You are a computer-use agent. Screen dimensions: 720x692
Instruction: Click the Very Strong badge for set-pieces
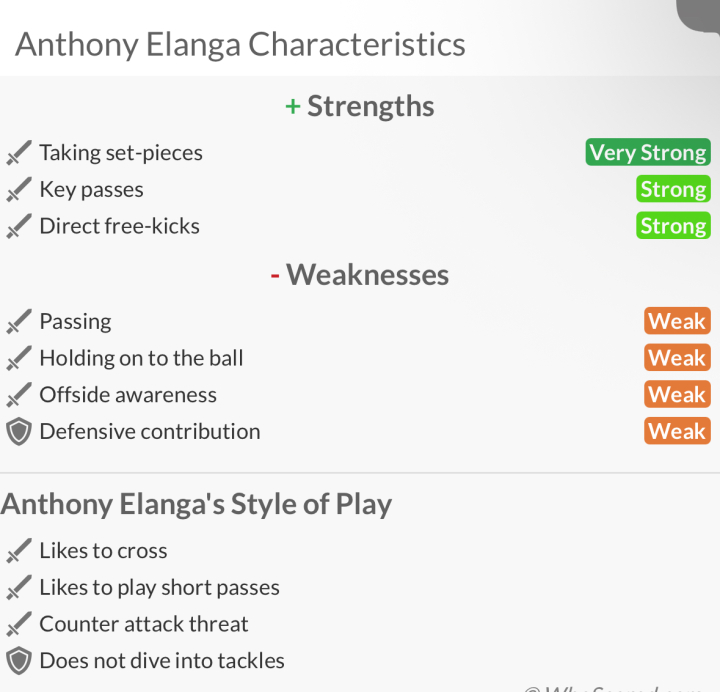[x=648, y=152]
